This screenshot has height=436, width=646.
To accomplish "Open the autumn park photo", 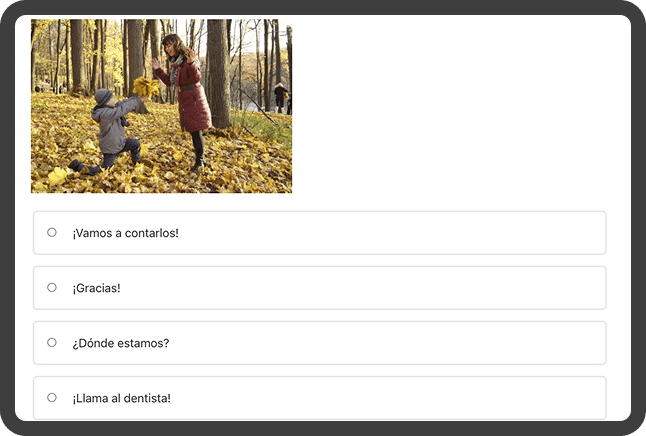I will 161,106.
